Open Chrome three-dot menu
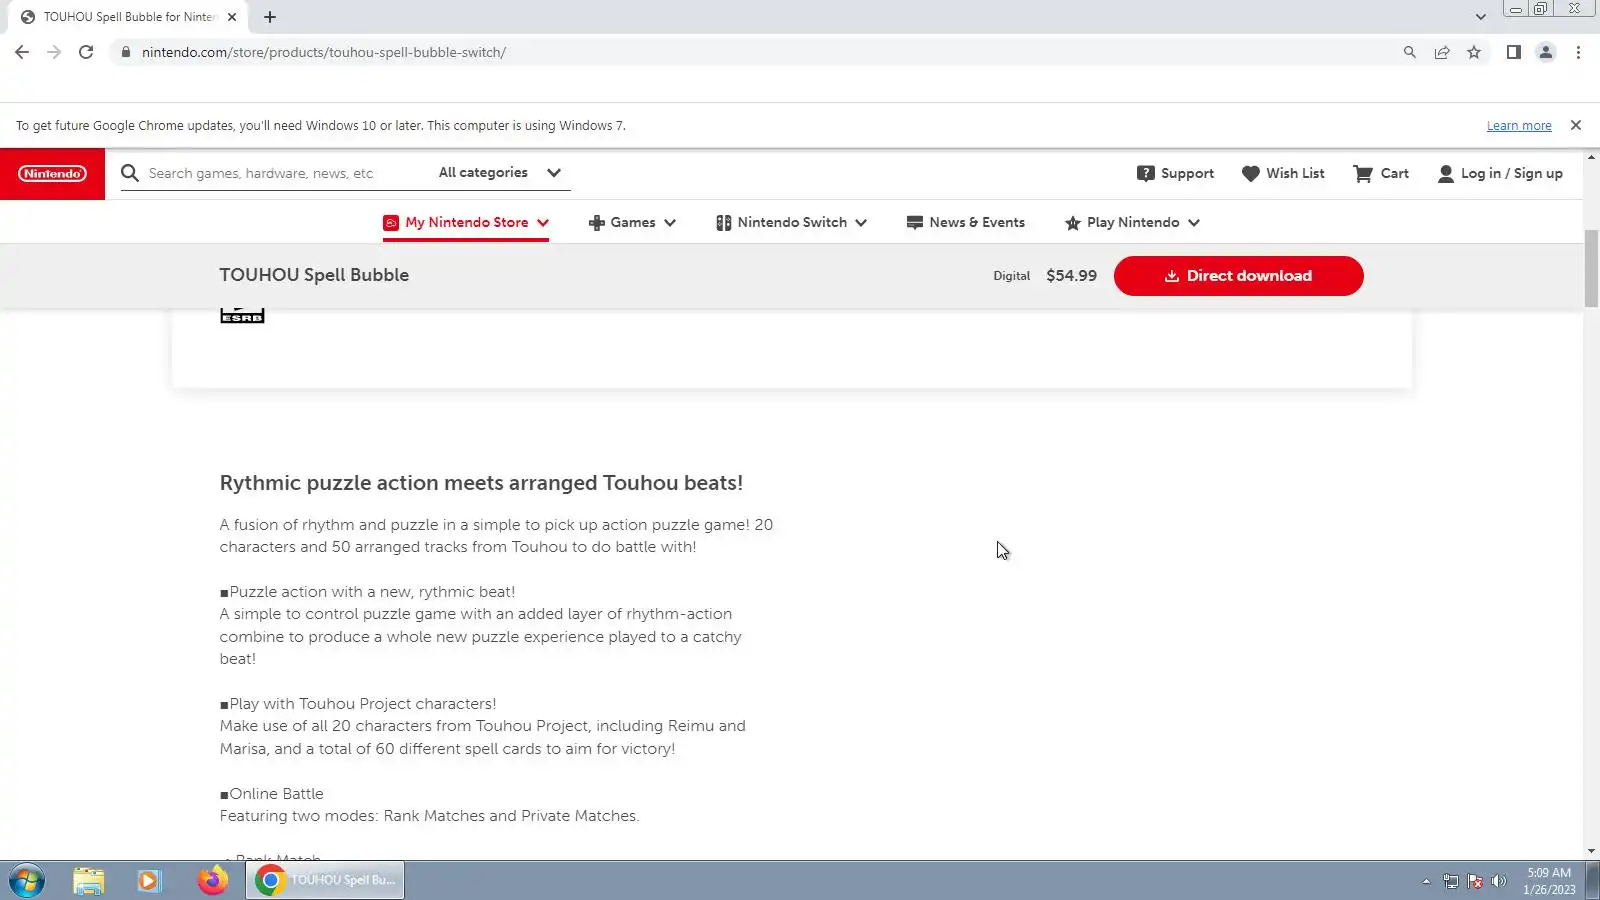1600x900 pixels. pos(1579,52)
